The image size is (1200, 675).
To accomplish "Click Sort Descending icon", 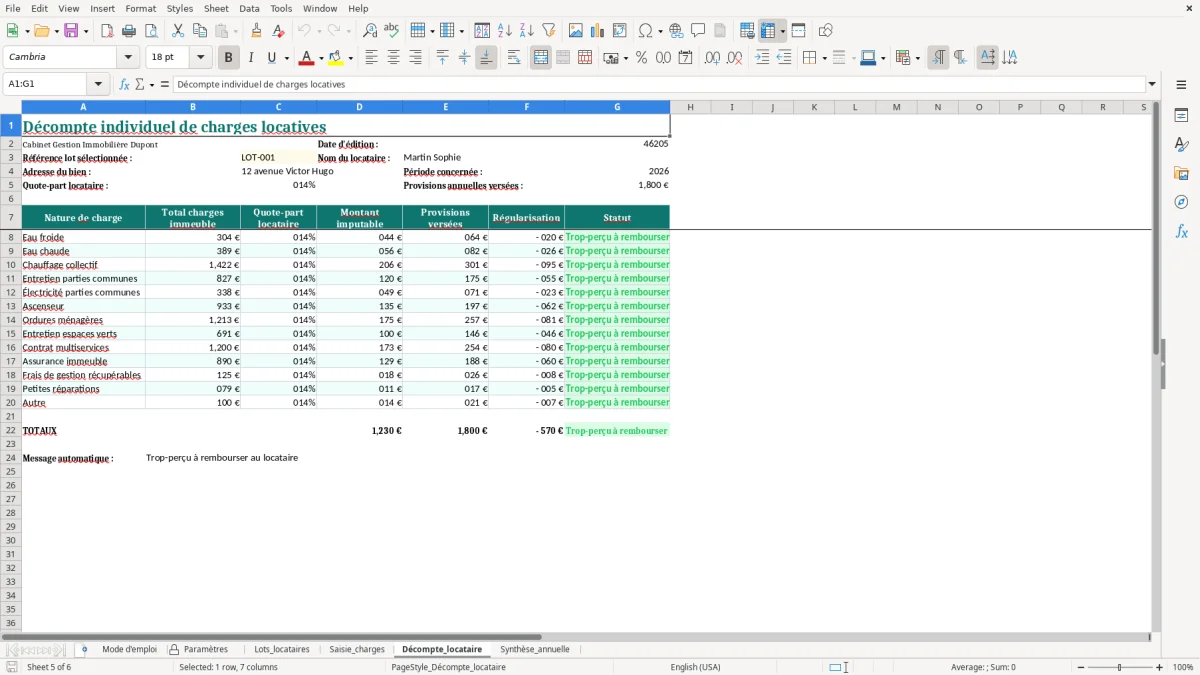I will 527,31.
